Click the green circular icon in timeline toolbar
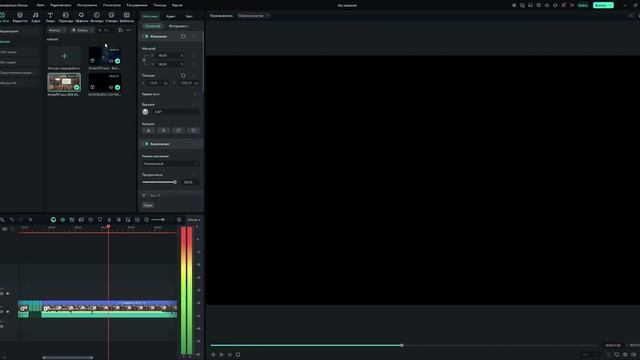The height and width of the screenshot is (360, 640). click(x=53, y=220)
